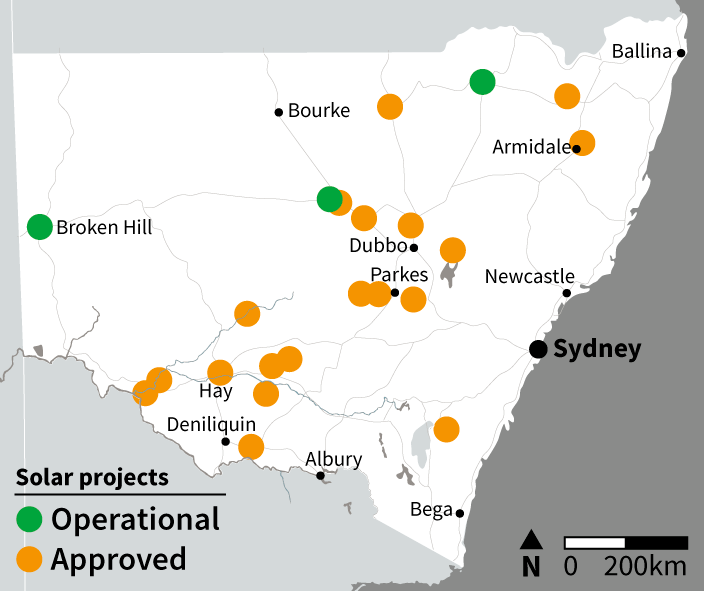Screen dimensions: 704x591
Task: Select the 'Operational' legend text
Action: 135,519
